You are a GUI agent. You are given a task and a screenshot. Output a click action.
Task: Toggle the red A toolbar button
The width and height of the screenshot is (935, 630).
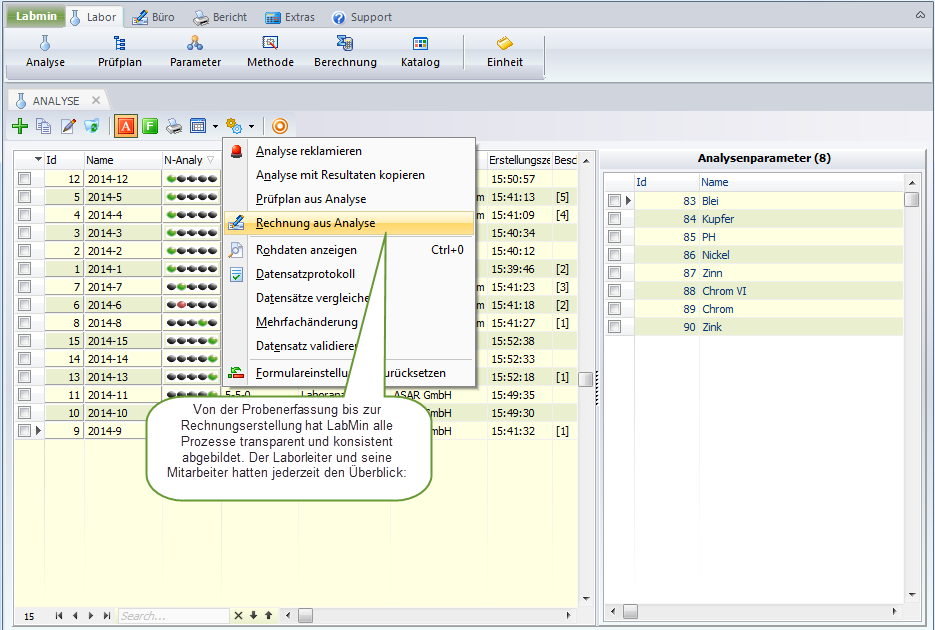[x=125, y=126]
